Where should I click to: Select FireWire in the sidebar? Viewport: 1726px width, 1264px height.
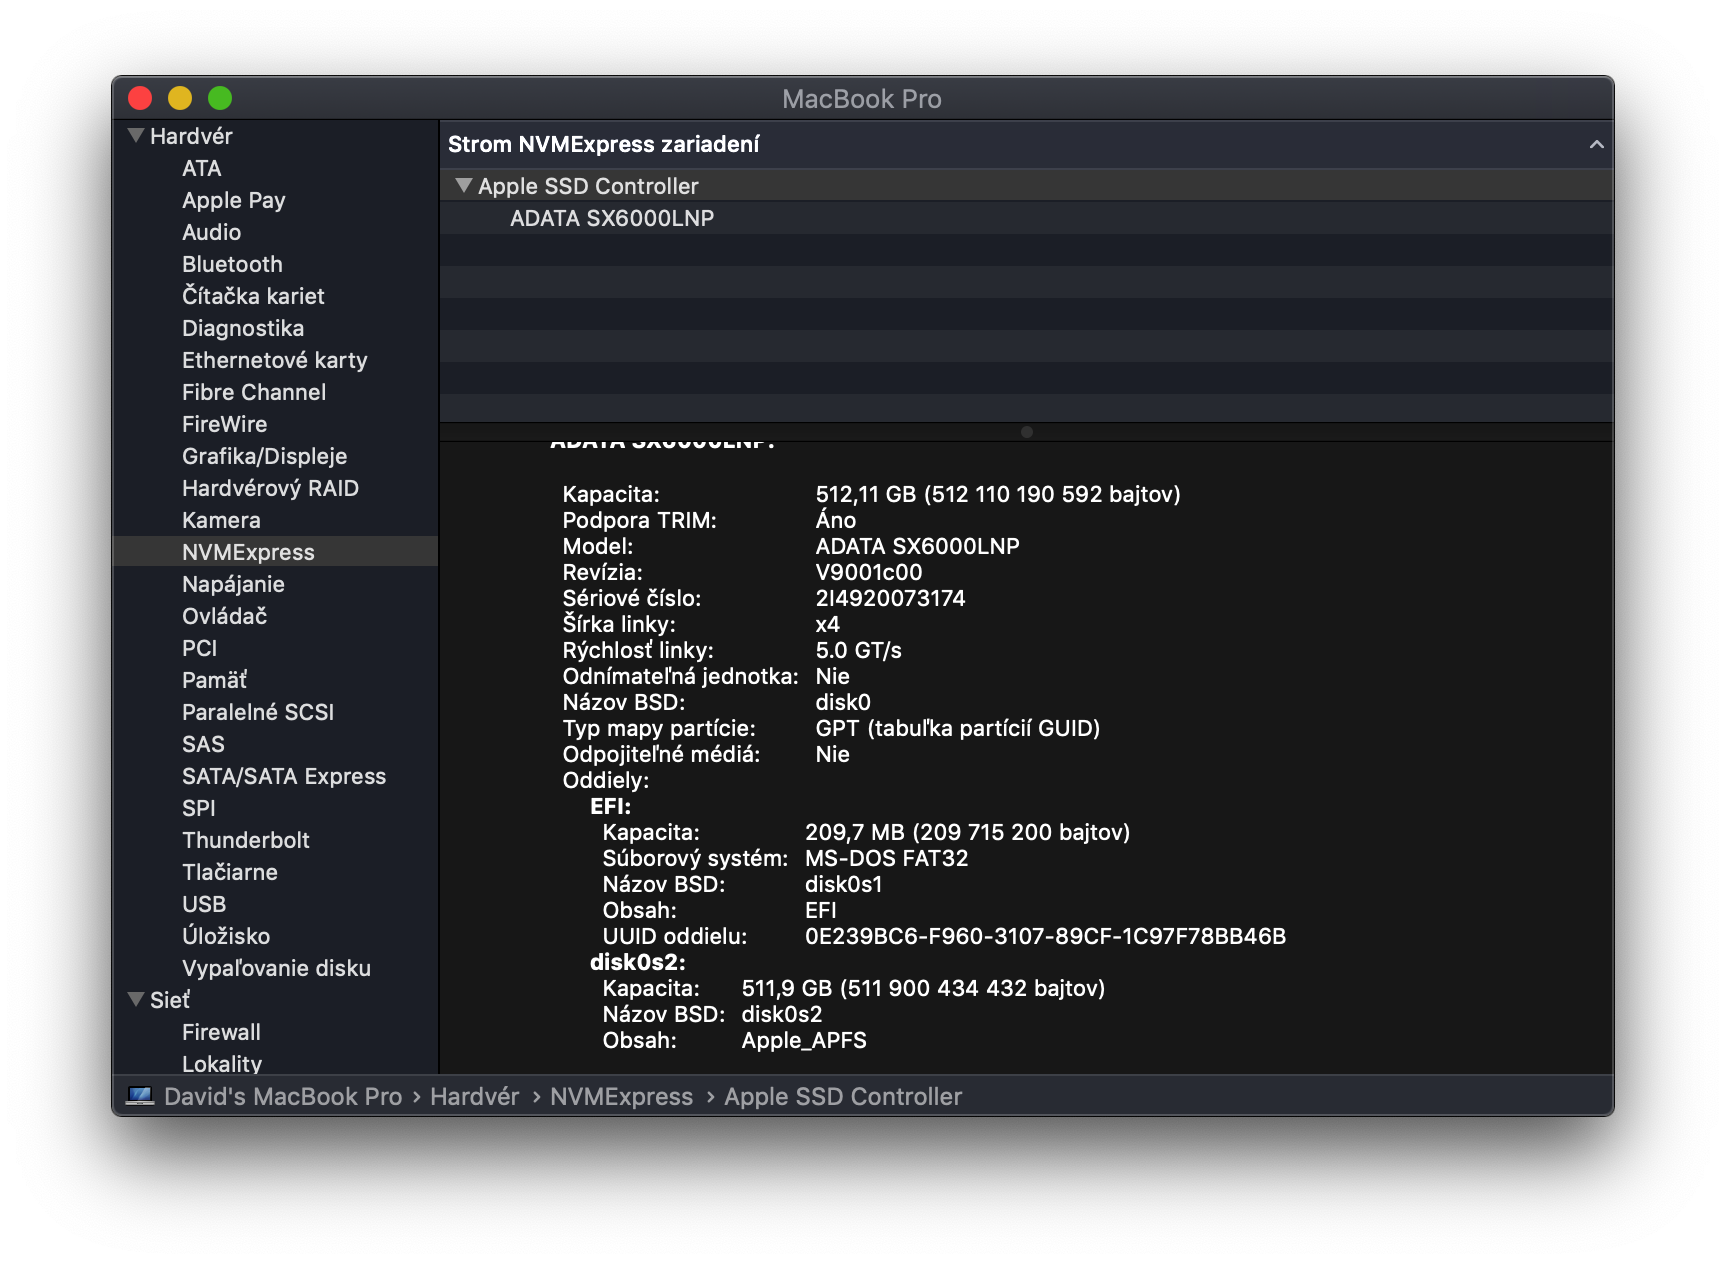pos(224,424)
